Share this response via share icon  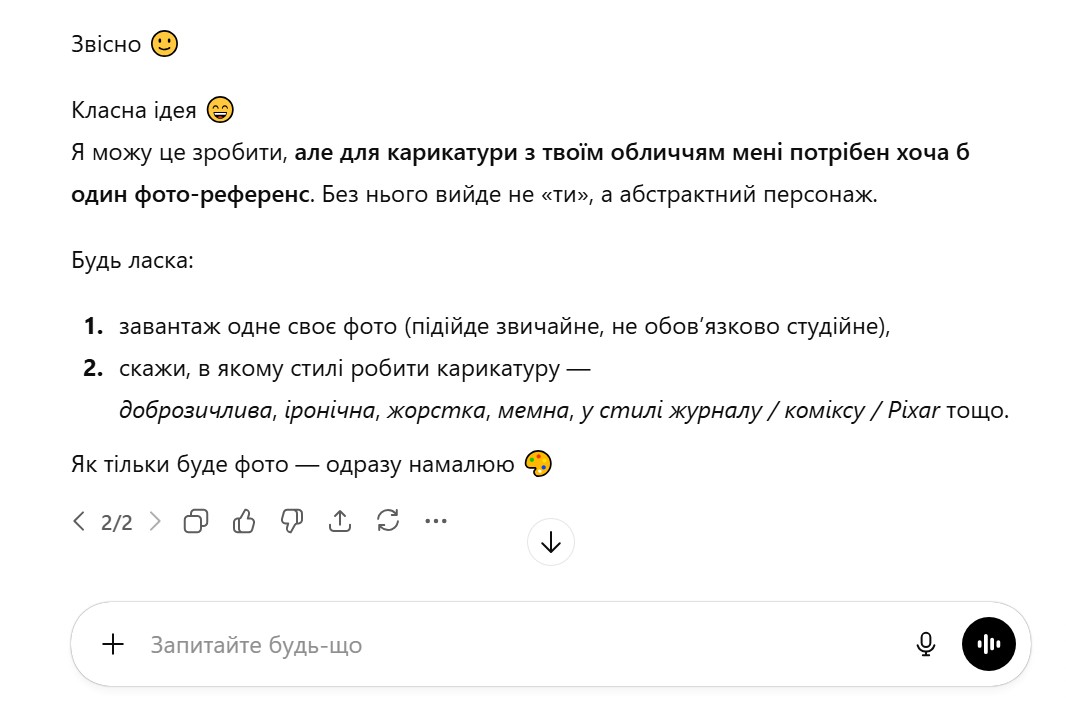[340, 521]
